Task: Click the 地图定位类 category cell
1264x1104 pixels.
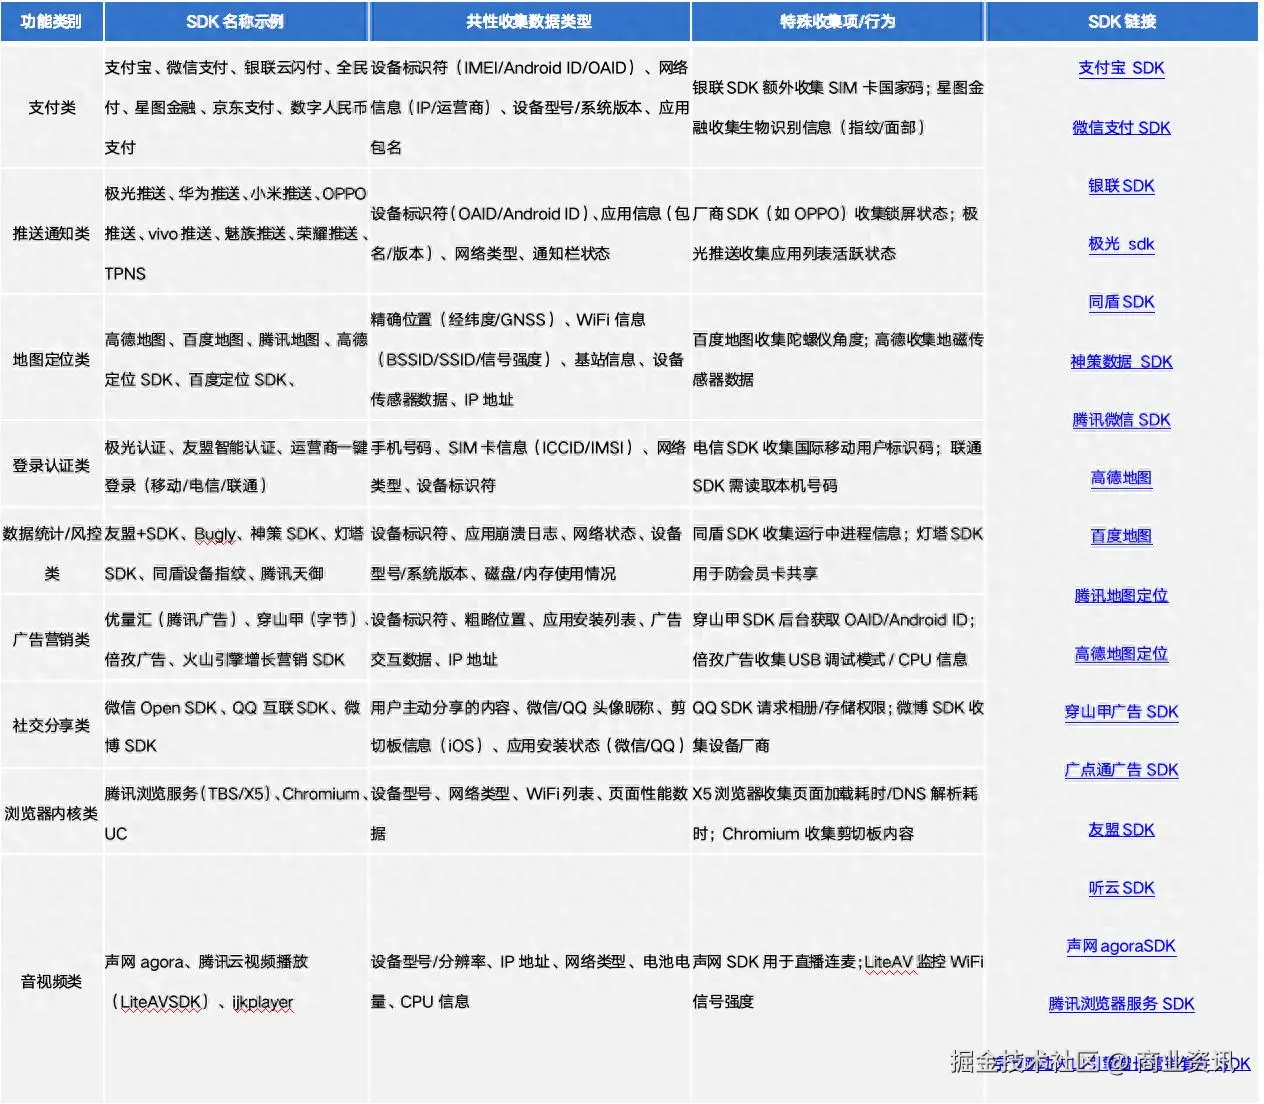Action: point(51,359)
